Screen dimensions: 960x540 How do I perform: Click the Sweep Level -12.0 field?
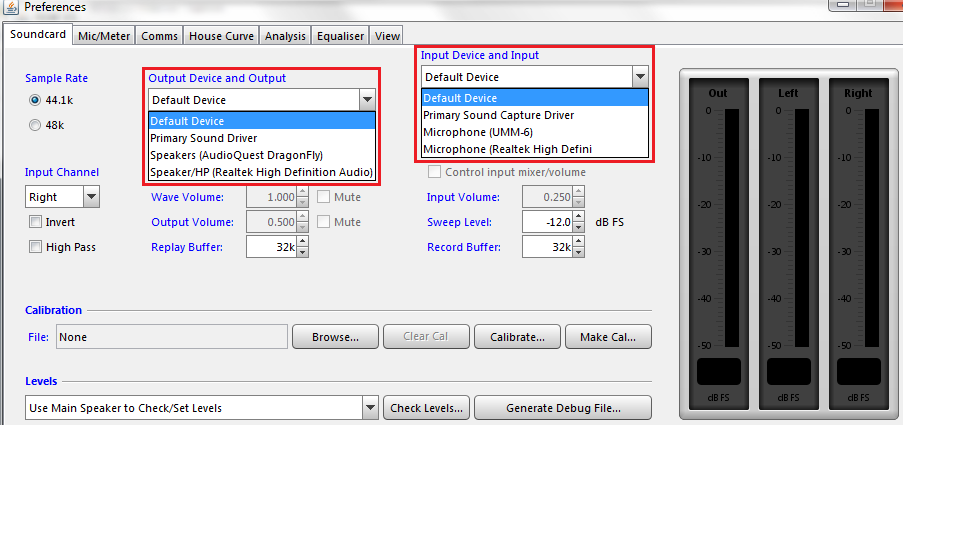pos(547,222)
